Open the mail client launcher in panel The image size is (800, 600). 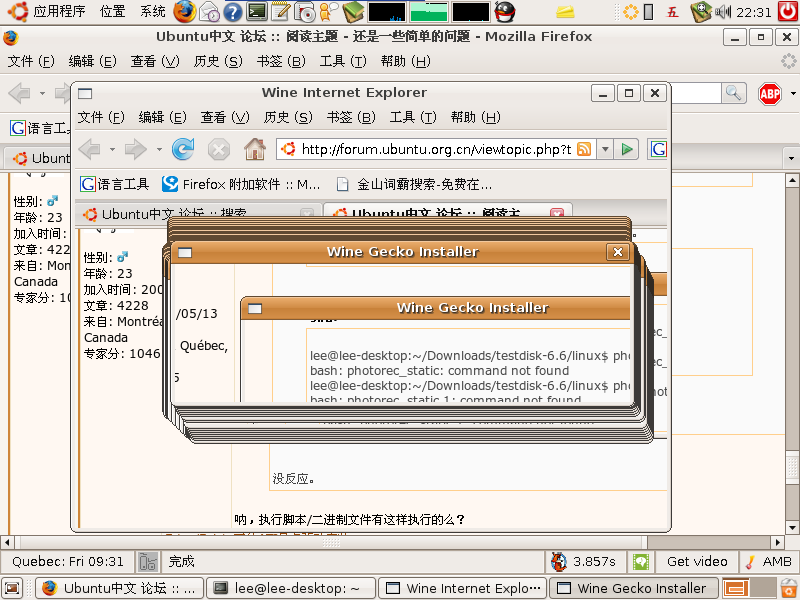tap(209, 11)
